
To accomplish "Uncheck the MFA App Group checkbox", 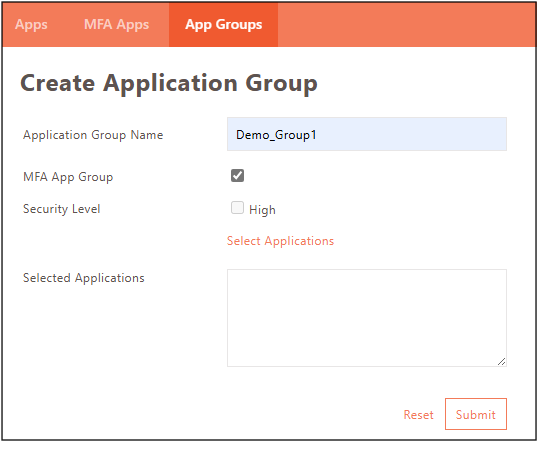I will coord(237,176).
